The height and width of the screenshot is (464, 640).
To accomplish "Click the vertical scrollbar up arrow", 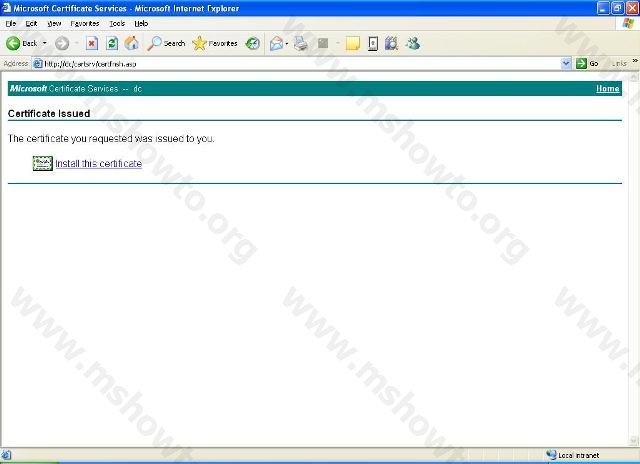I will 634,76.
